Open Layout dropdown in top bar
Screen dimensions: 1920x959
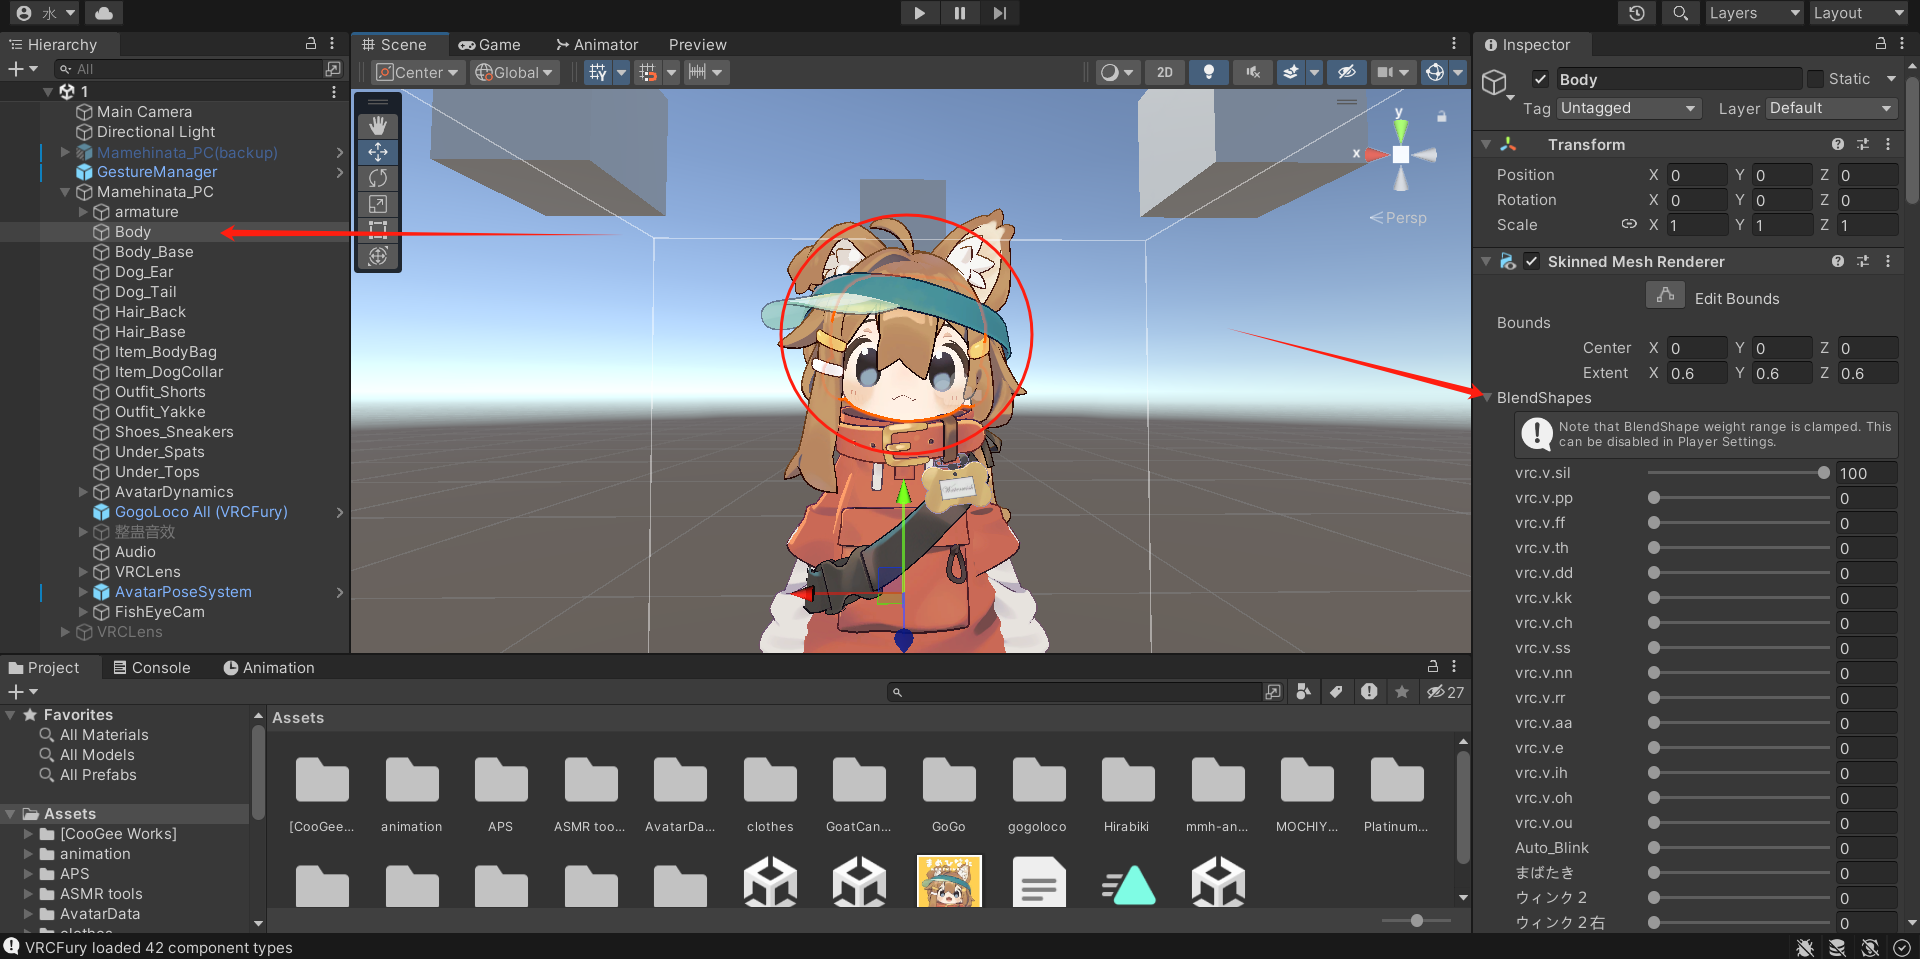[x=1858, y=13]
